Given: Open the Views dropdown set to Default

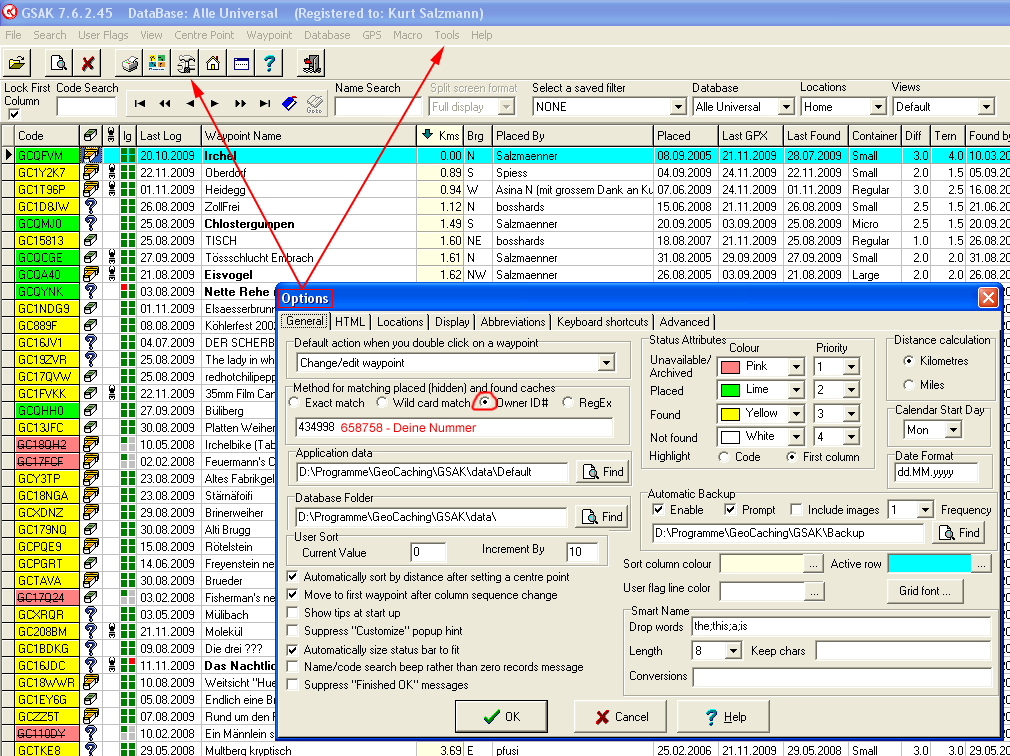Looking at the screenshot, I should click(986, 107).
